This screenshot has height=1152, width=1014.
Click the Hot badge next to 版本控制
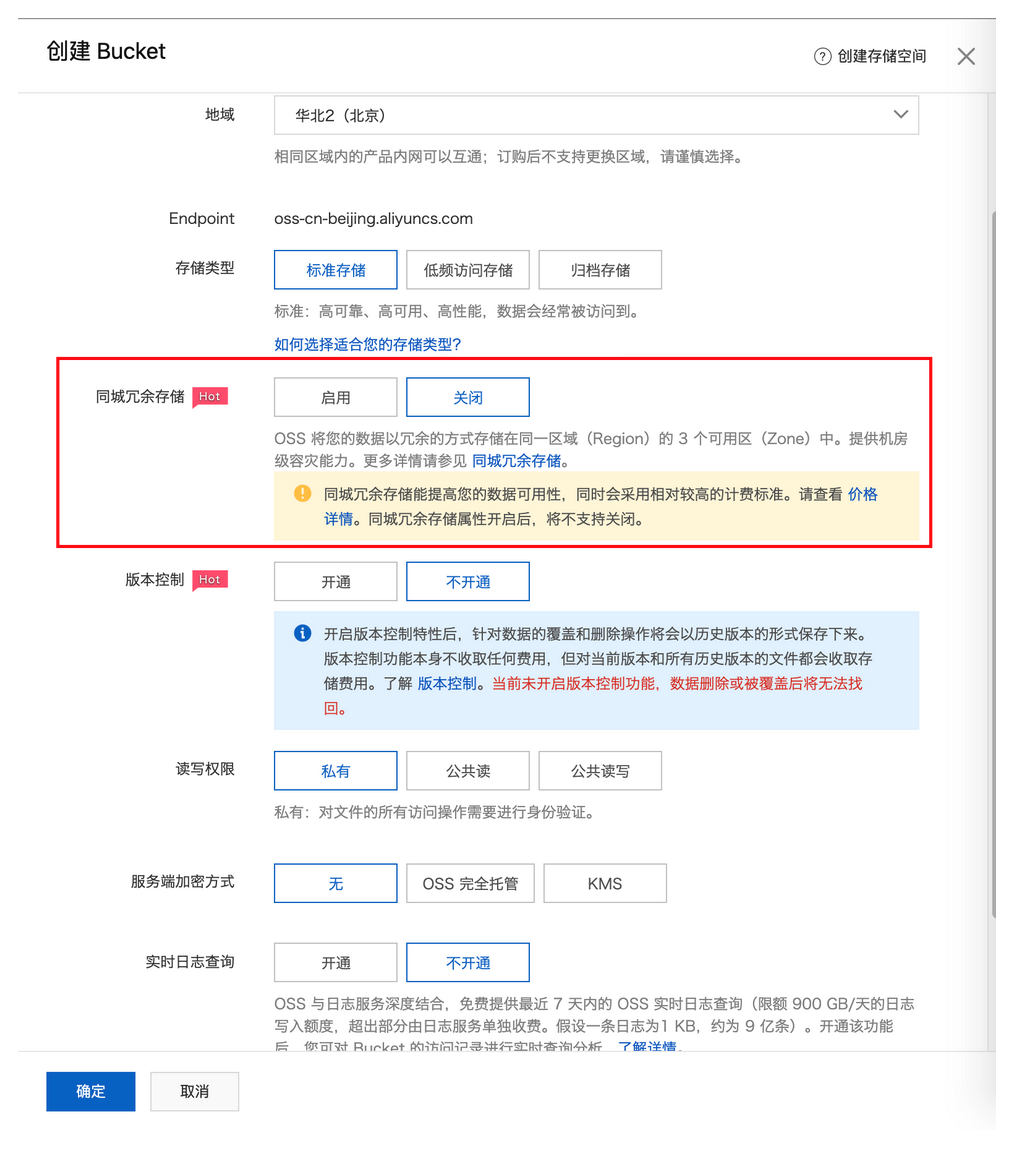(x=210, y=580)
